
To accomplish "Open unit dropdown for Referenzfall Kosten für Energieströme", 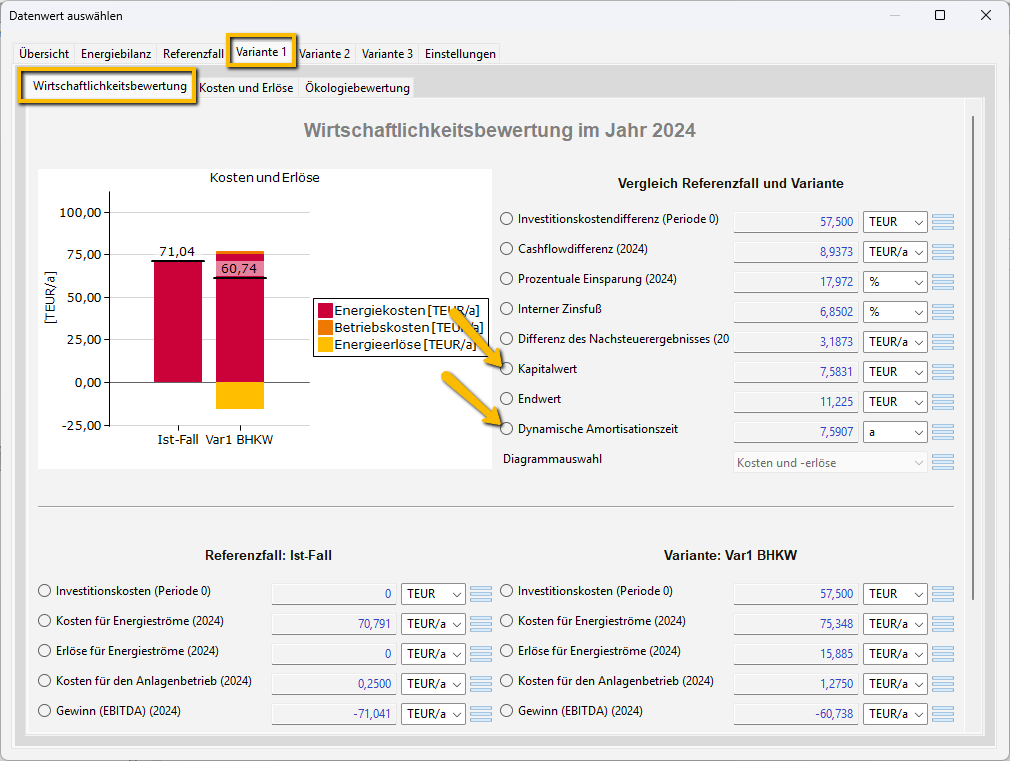I will [433, 624].
